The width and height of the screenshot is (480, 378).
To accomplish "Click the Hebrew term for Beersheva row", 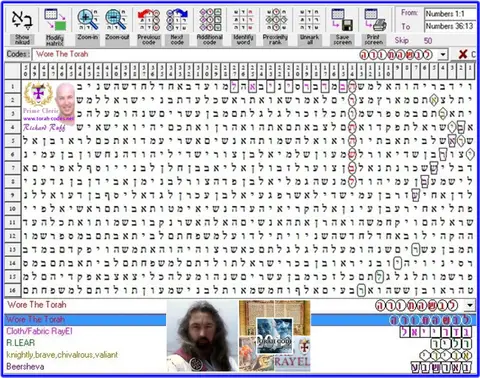I will [441, 367].
